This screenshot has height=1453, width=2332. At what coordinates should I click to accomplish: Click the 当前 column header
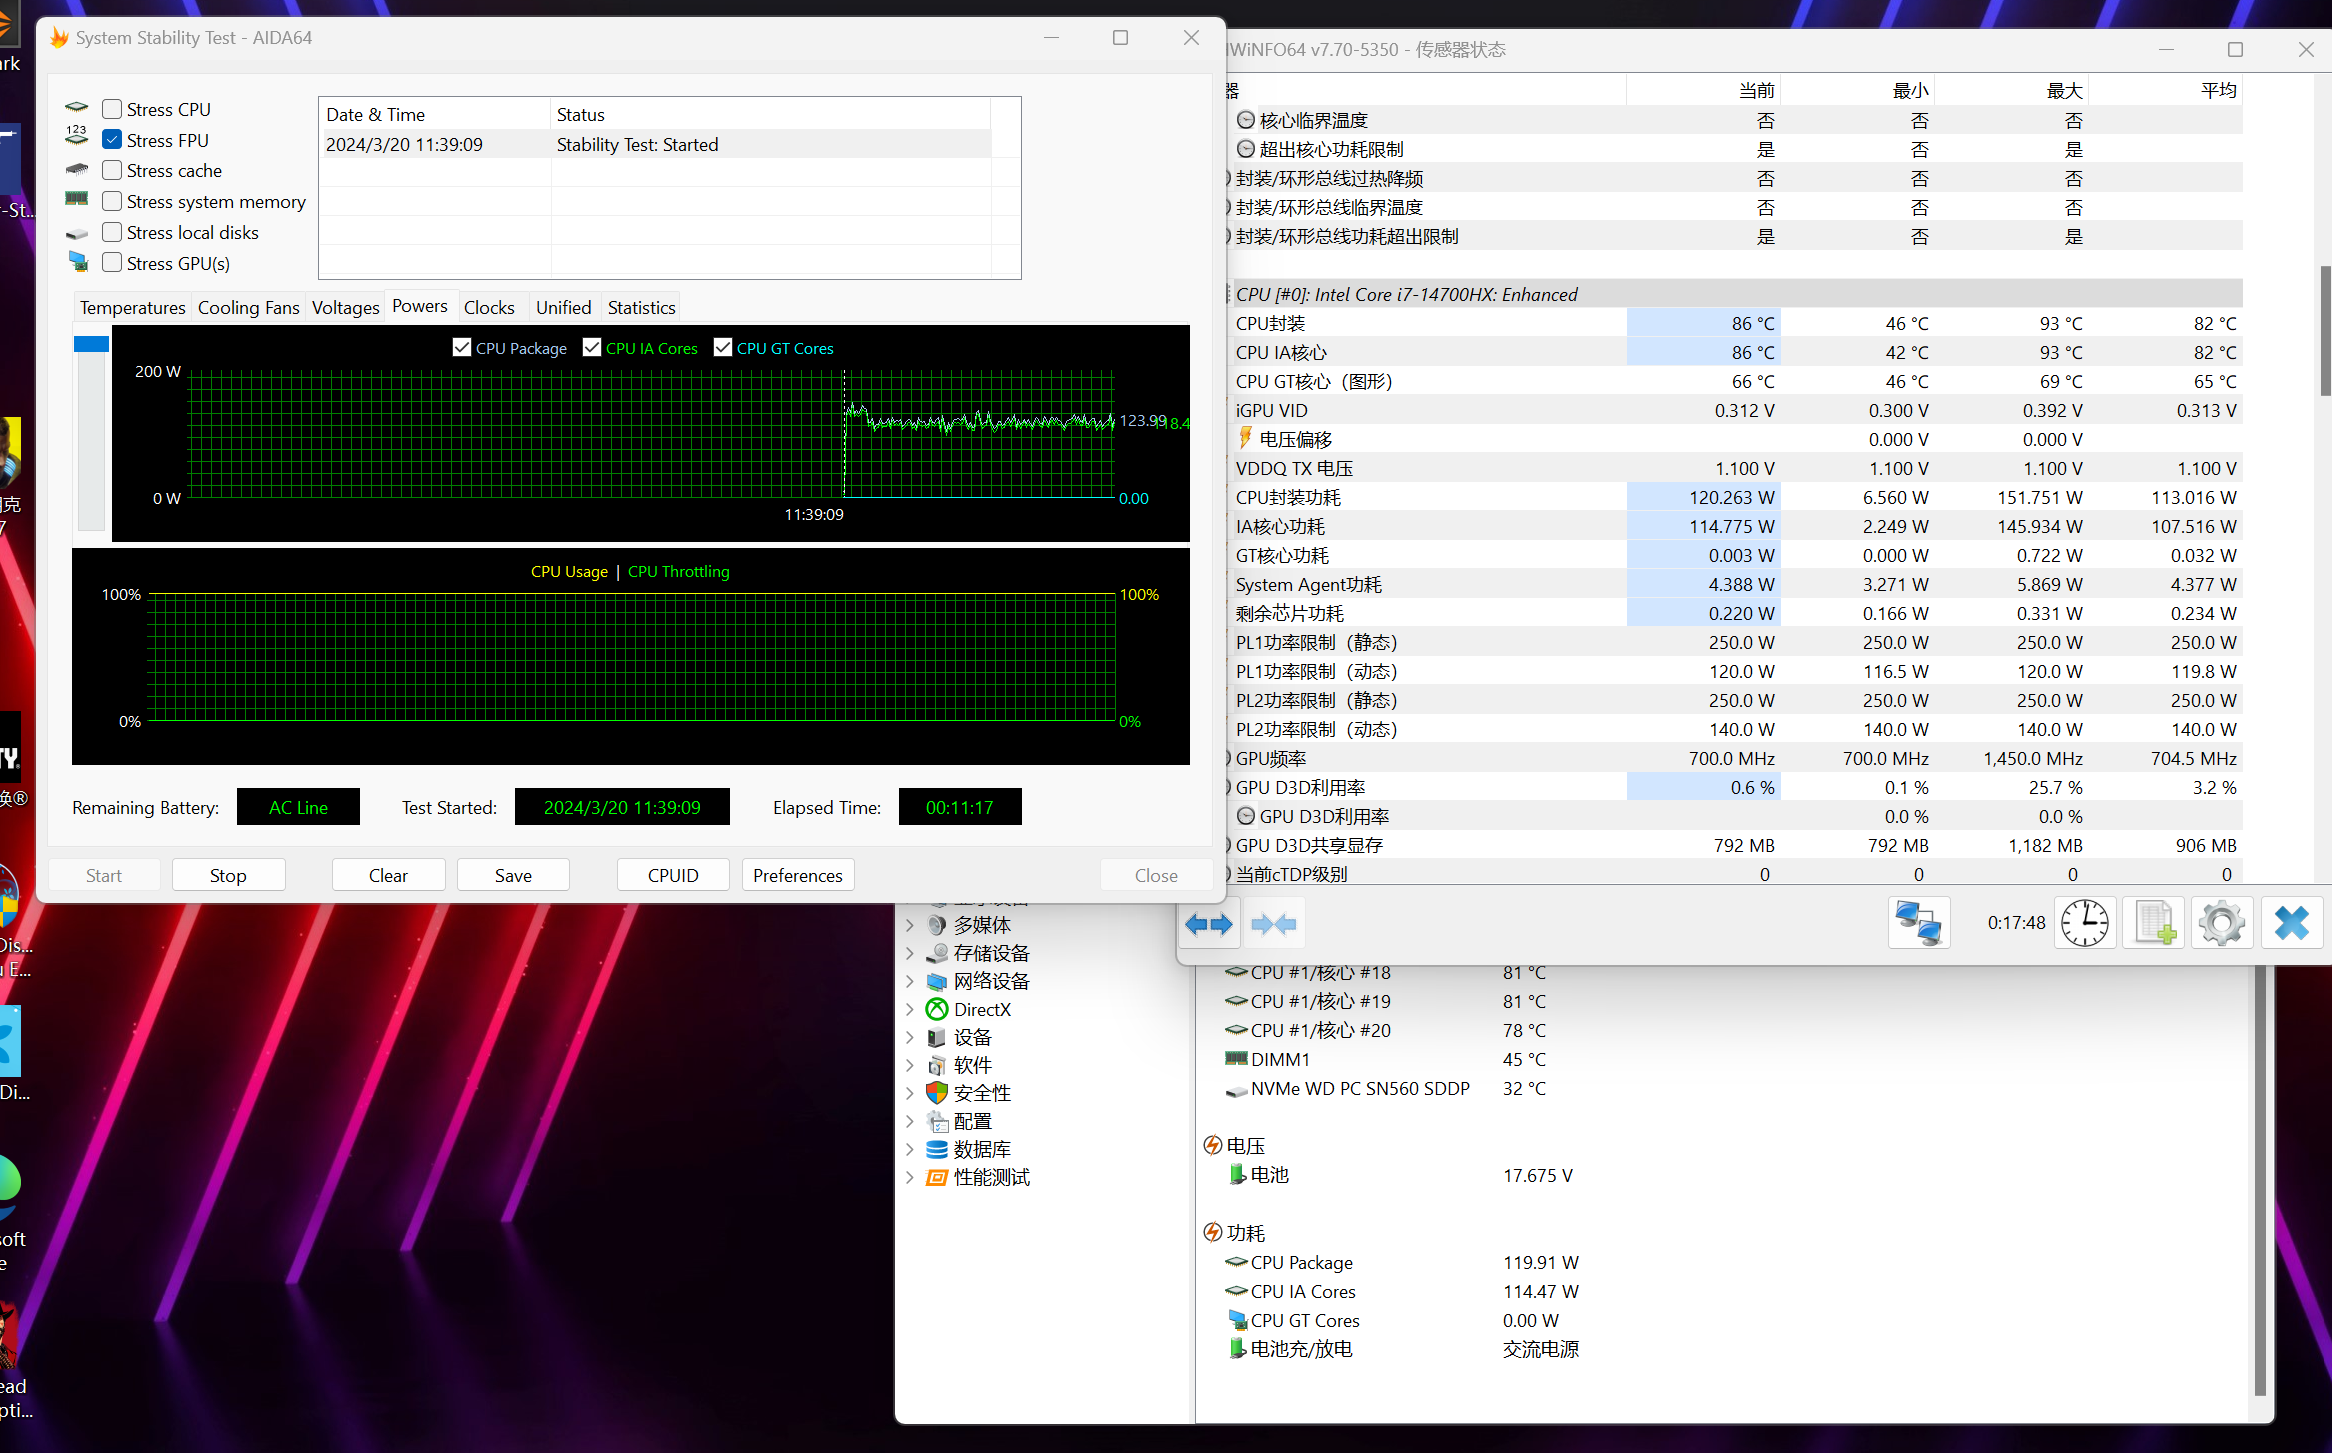tap(1704, 90)
